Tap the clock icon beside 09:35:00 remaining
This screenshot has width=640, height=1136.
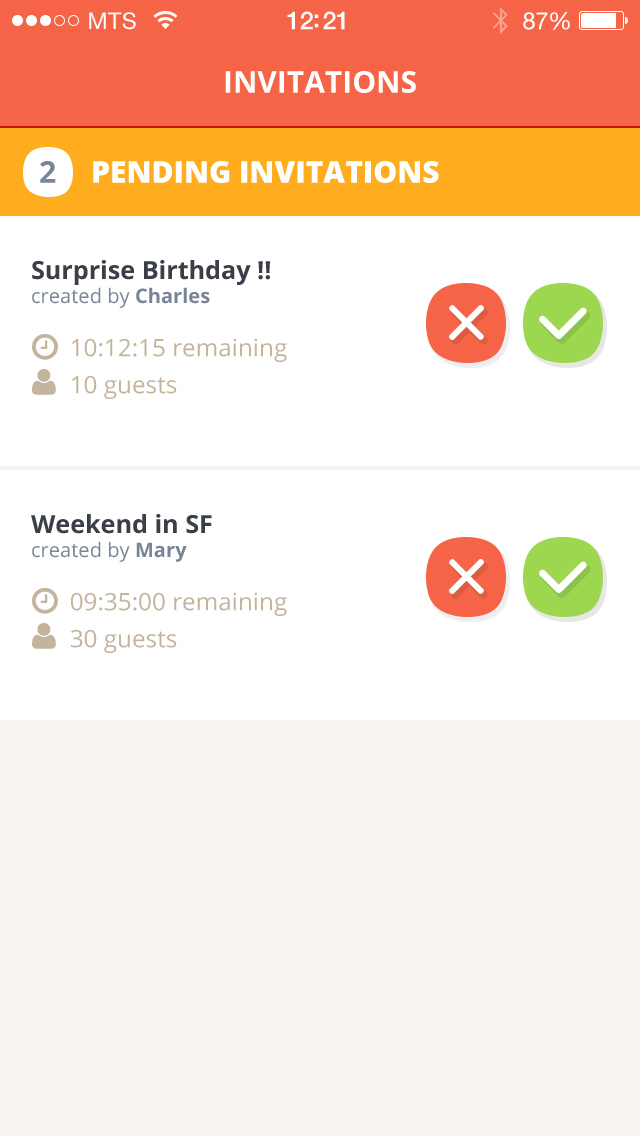(x=44, y=601)
